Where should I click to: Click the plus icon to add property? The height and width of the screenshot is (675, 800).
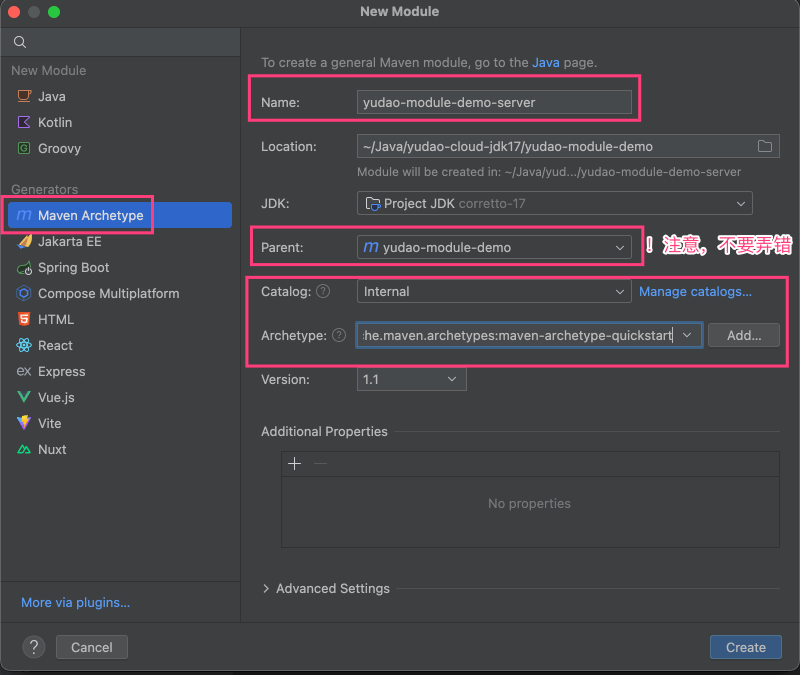[294, 464]
